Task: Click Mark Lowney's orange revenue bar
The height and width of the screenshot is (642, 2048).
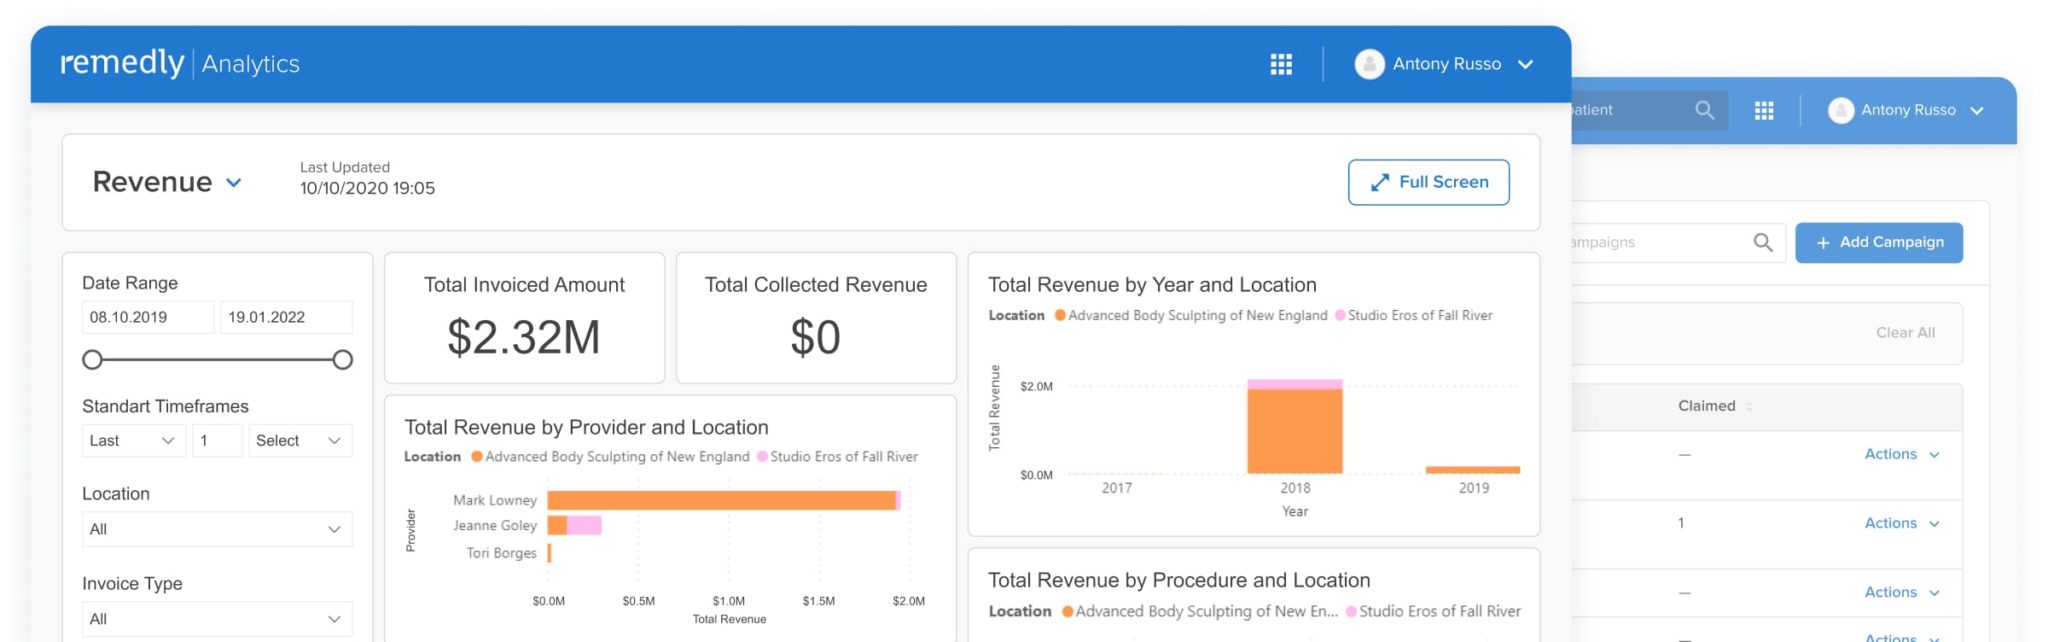Action: point(721,500)
